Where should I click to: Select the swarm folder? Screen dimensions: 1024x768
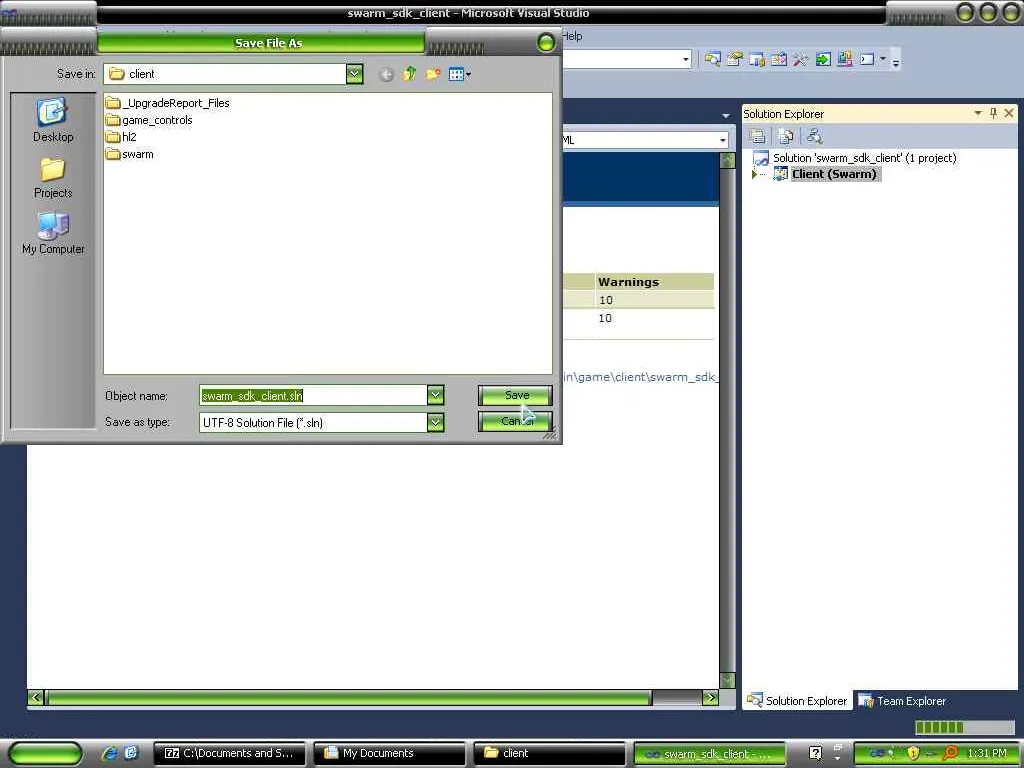[130, 155]
